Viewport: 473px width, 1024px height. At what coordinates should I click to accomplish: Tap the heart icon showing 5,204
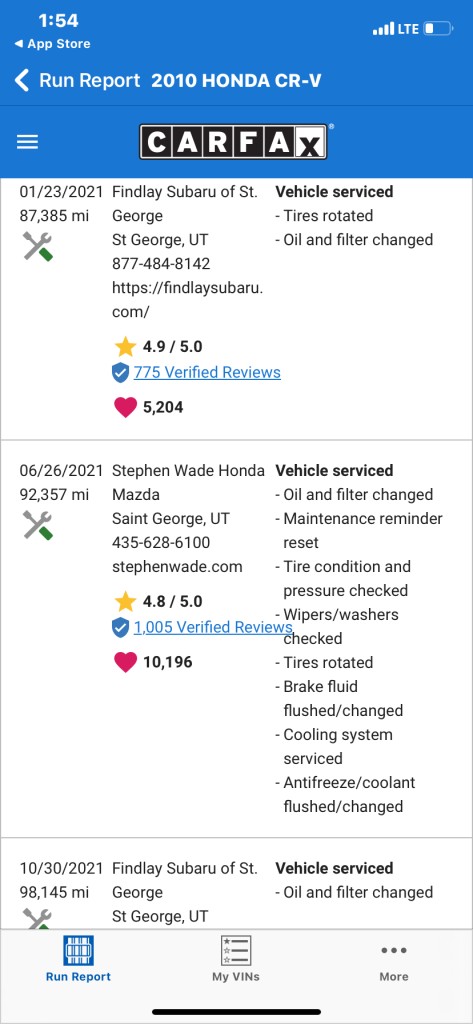[x=125, y=408]
